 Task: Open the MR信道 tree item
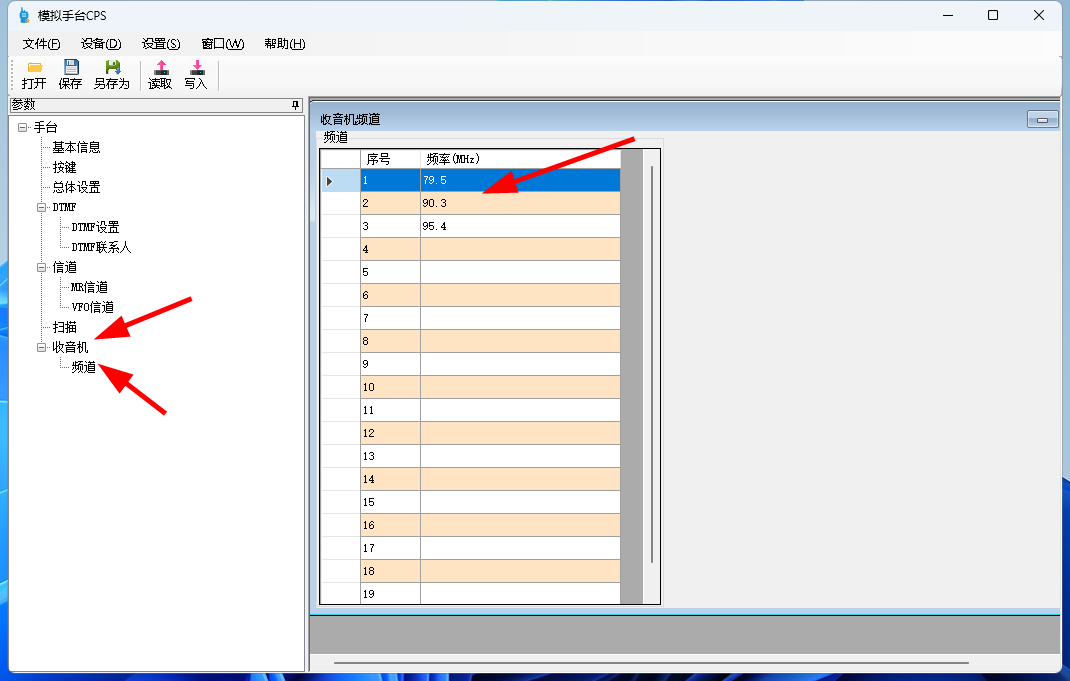pyautogui.click(x=90, y=287)
